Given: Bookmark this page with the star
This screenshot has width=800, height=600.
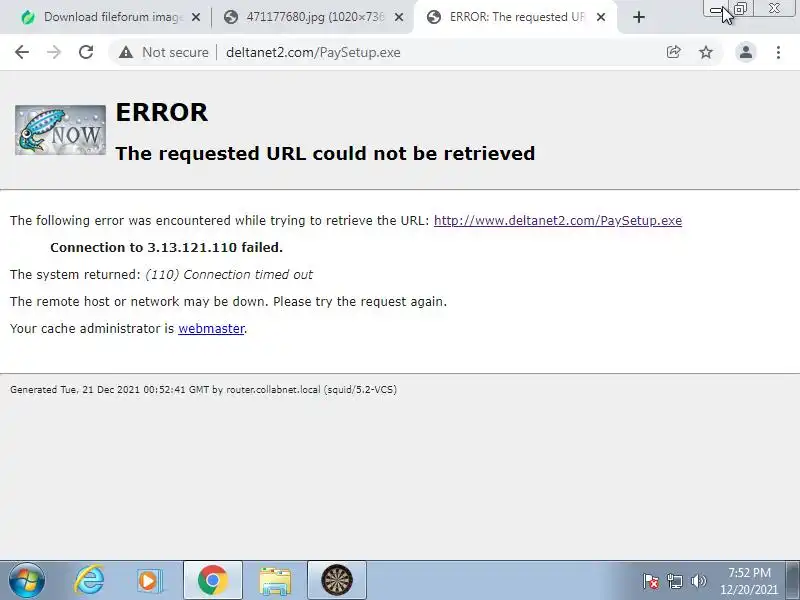Looking at the screenshot, I should pyautogui.click(x=706, y=52).
